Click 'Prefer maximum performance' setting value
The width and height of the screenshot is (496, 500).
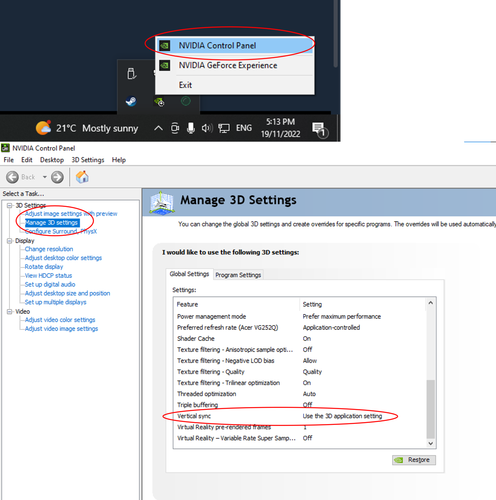point(342,316)
